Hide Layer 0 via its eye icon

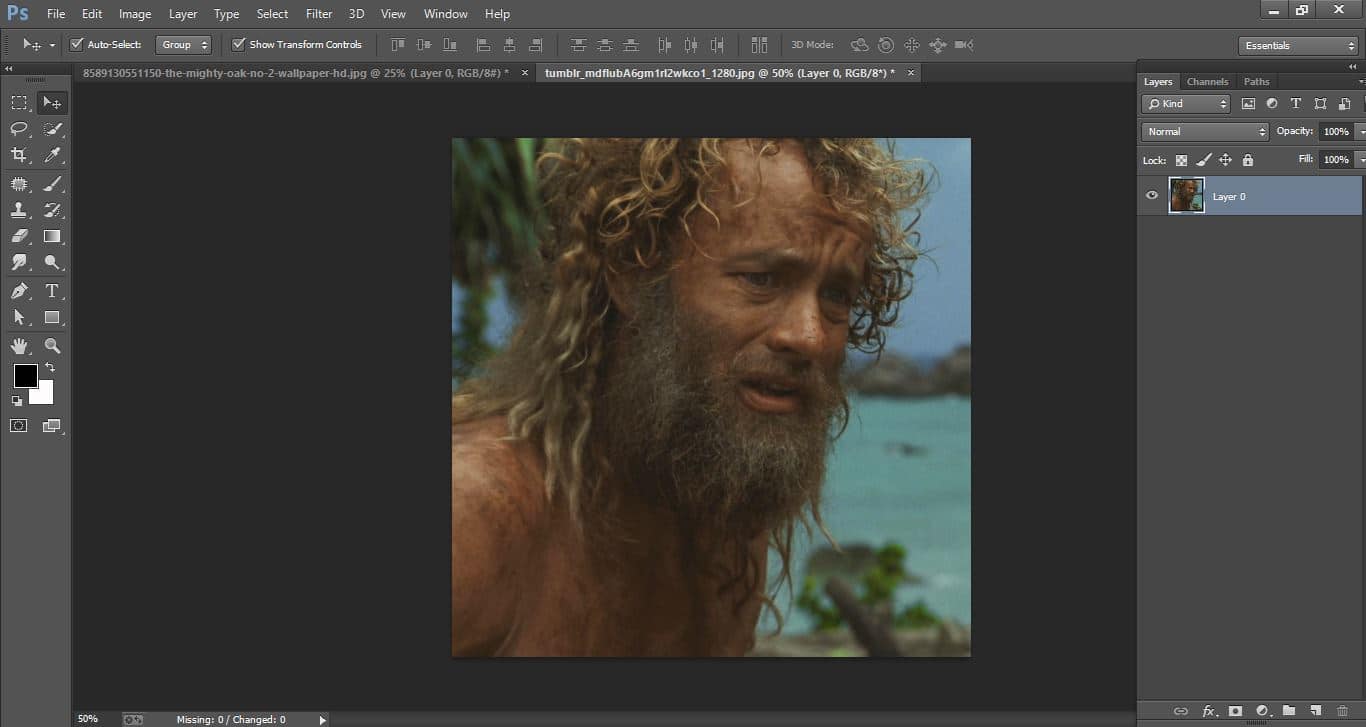click(x=1151, y=195)
